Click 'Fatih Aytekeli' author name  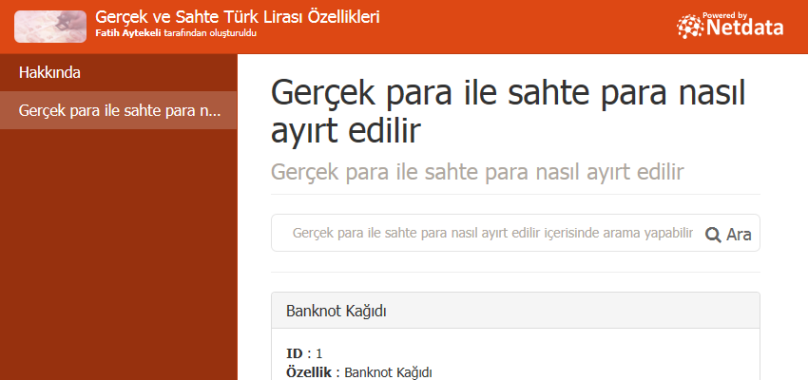coord(129,34)
